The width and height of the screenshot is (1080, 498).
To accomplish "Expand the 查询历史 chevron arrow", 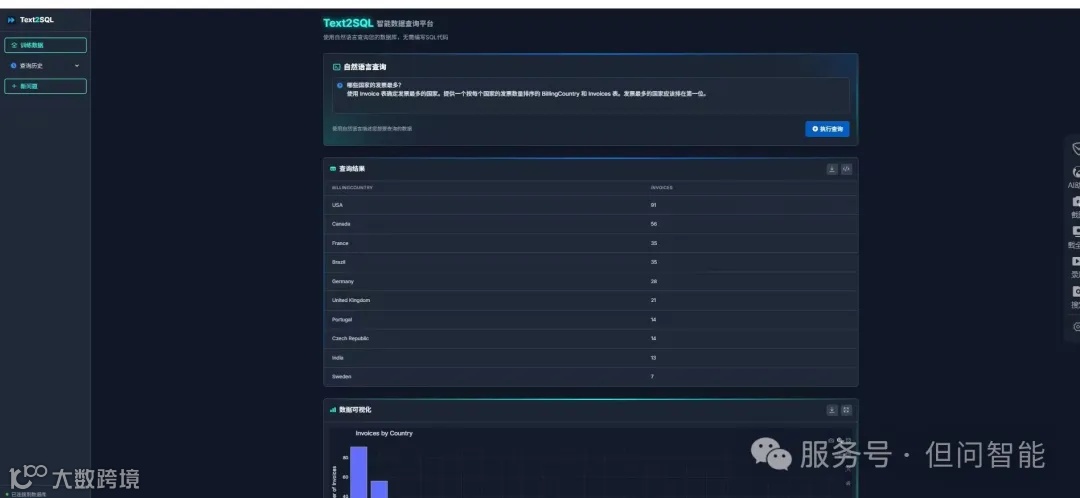I will click(x=76, y=65).
